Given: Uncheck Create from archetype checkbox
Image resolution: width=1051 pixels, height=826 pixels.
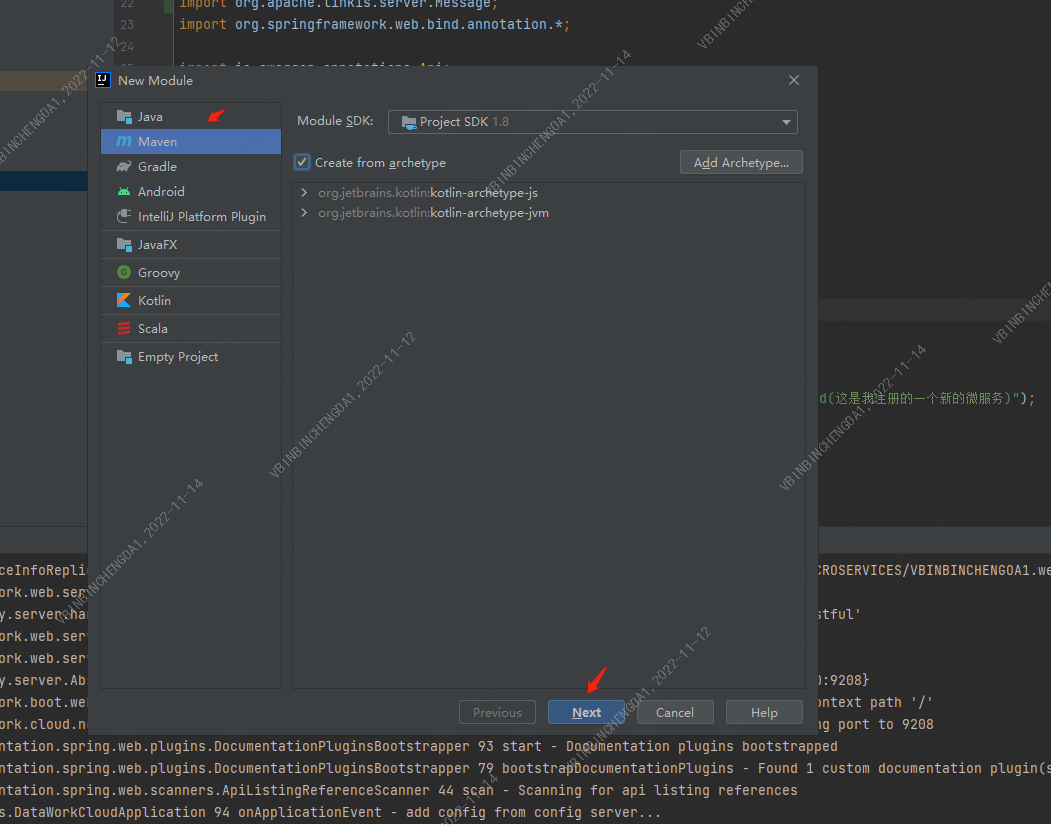Looking at the screenshot, I should pos(302,162).
